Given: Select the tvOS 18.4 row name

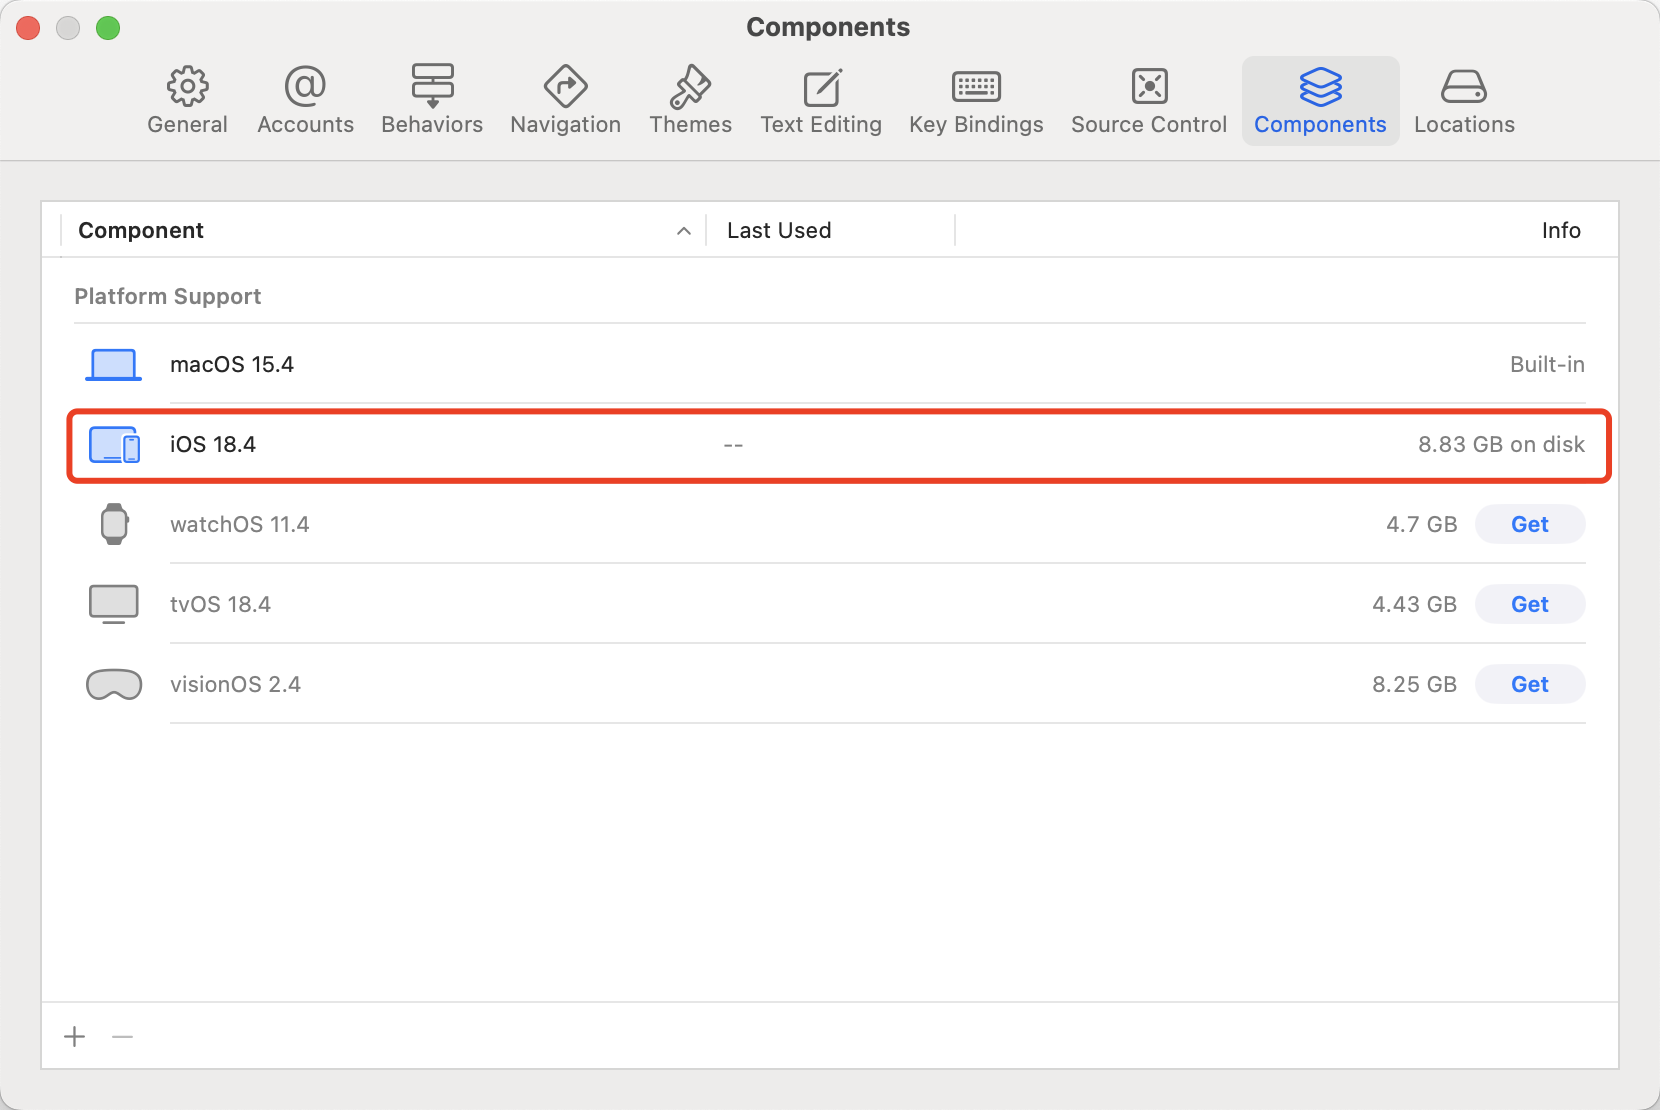Looking at the screenshot, I should click(x=220, y=604).
